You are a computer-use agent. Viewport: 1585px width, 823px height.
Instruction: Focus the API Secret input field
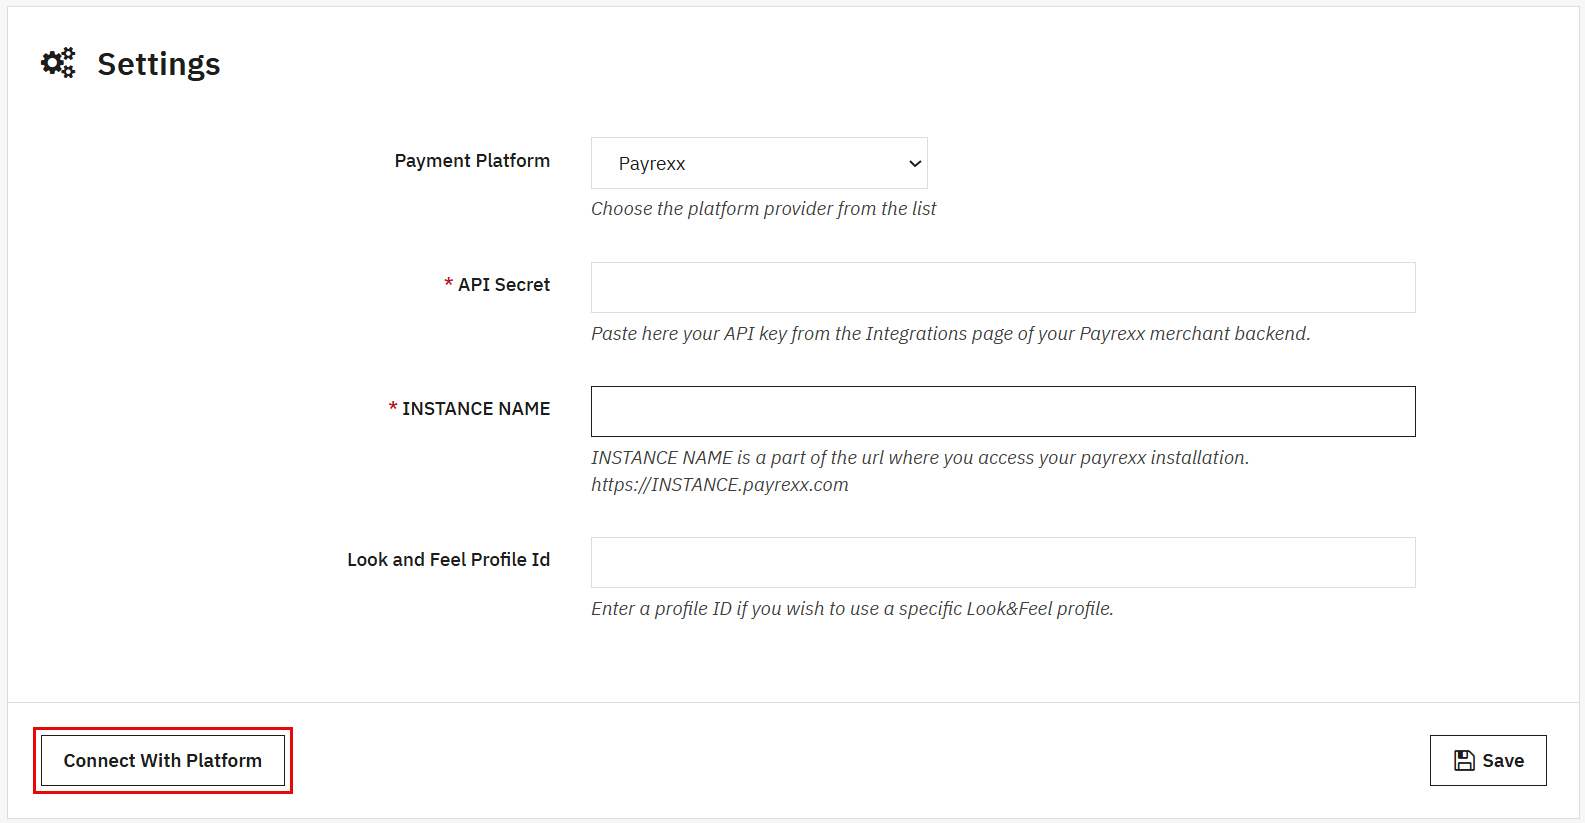pyautogui.click(x=1002, y=288)
